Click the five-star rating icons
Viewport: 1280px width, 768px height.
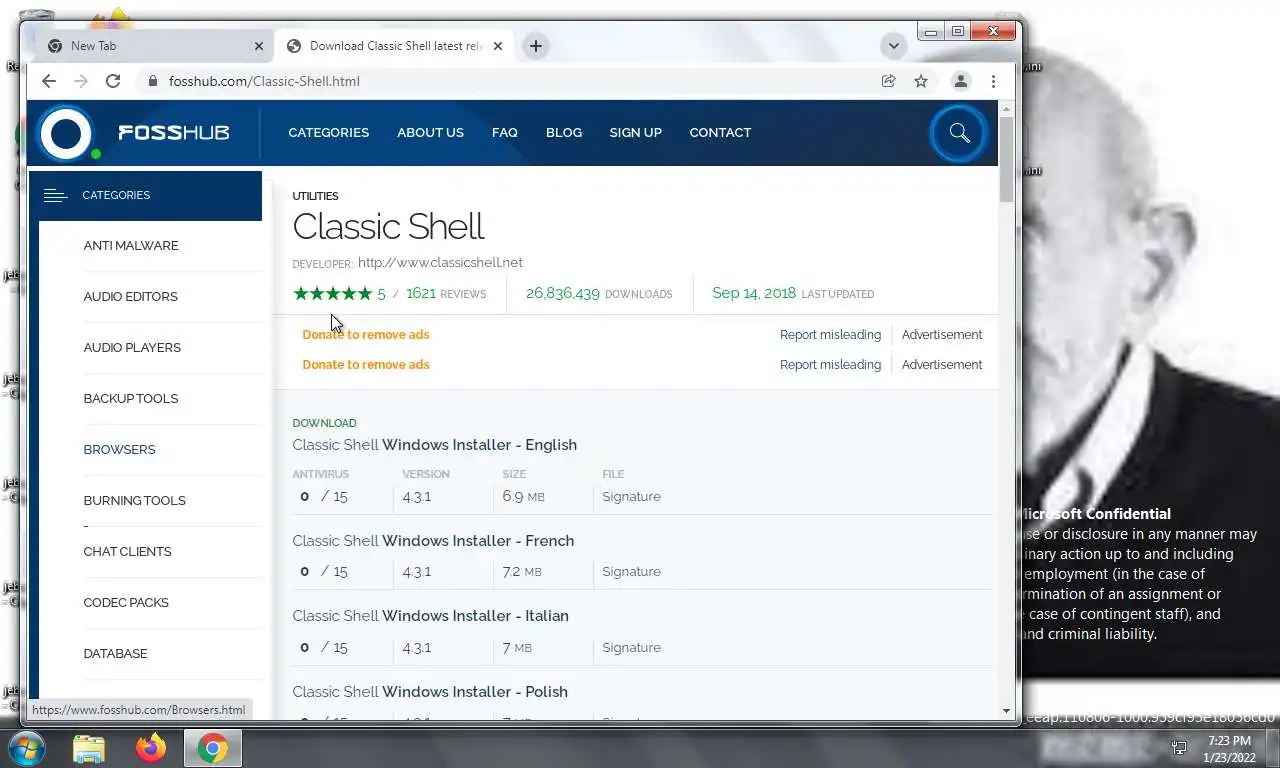pyautogui.click(x=332, y=293)
